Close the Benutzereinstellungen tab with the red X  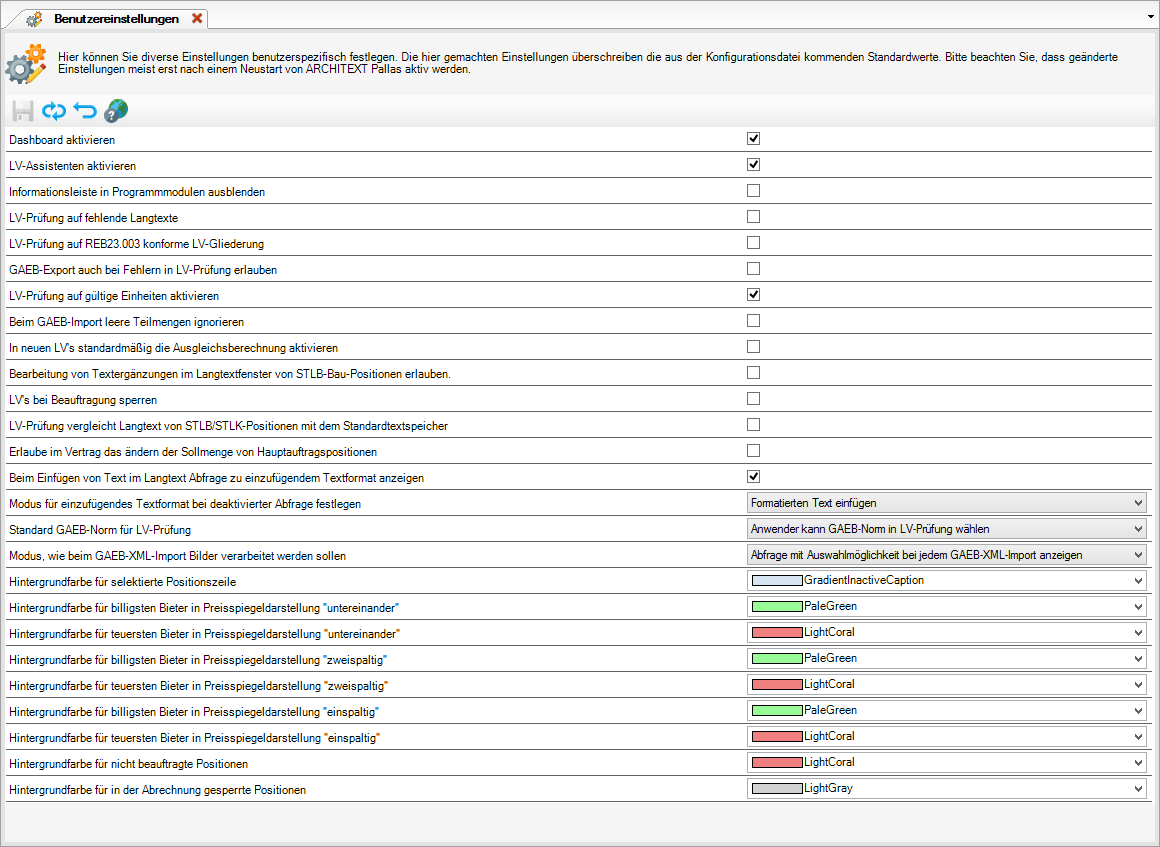click(x=197, y=18)
